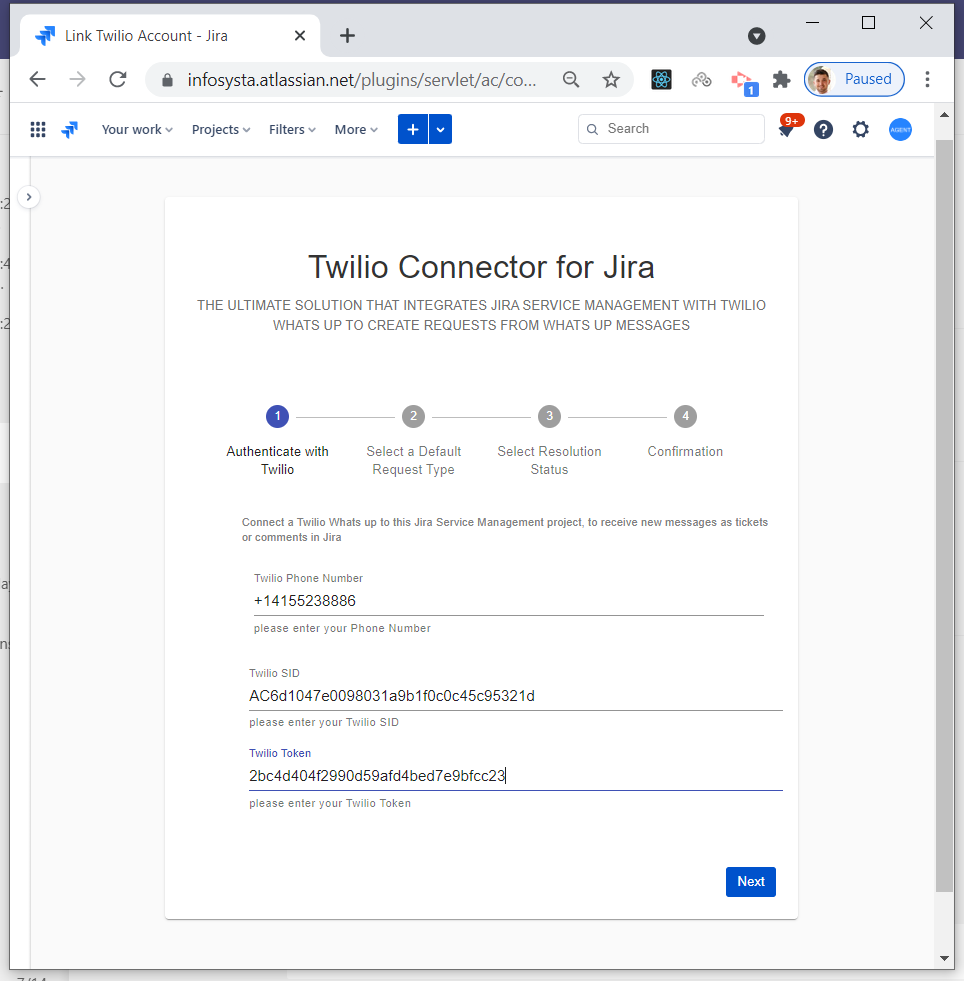Open the Extensions puzzle piece menu
964x981 pixels.
click(781, 79)
